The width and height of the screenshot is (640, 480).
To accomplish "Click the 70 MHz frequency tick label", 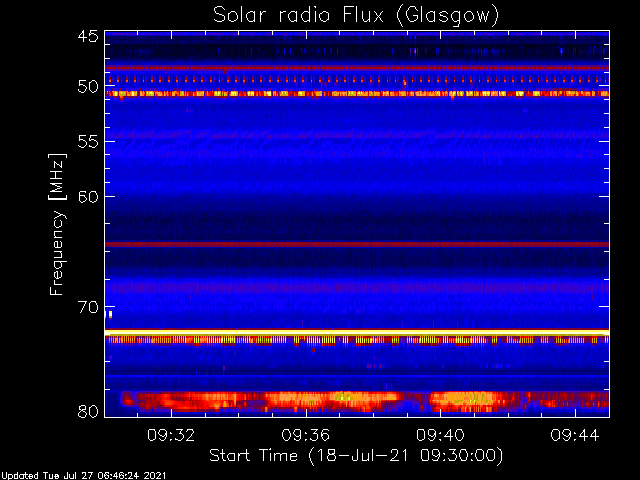I will point(88,307).
